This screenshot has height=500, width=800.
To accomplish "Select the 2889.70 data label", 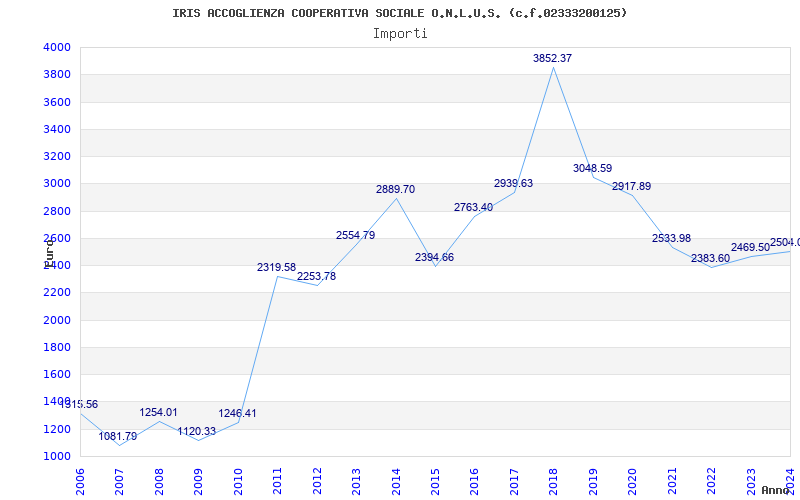I will pyautogui.click(x=395, y=189).
